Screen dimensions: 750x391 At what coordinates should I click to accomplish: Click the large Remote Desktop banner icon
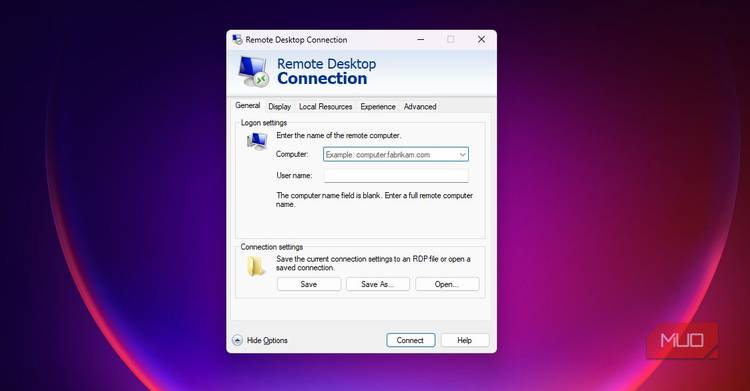pos(254,71)
